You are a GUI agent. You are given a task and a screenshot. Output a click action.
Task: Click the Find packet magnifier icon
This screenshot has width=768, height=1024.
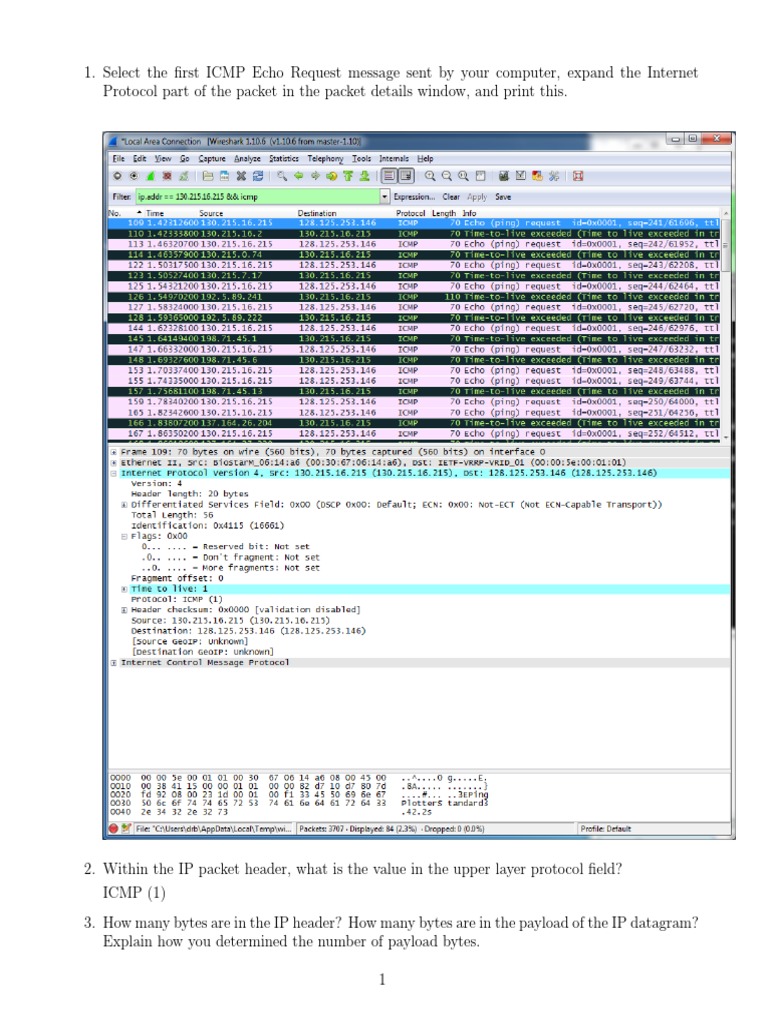281,176
